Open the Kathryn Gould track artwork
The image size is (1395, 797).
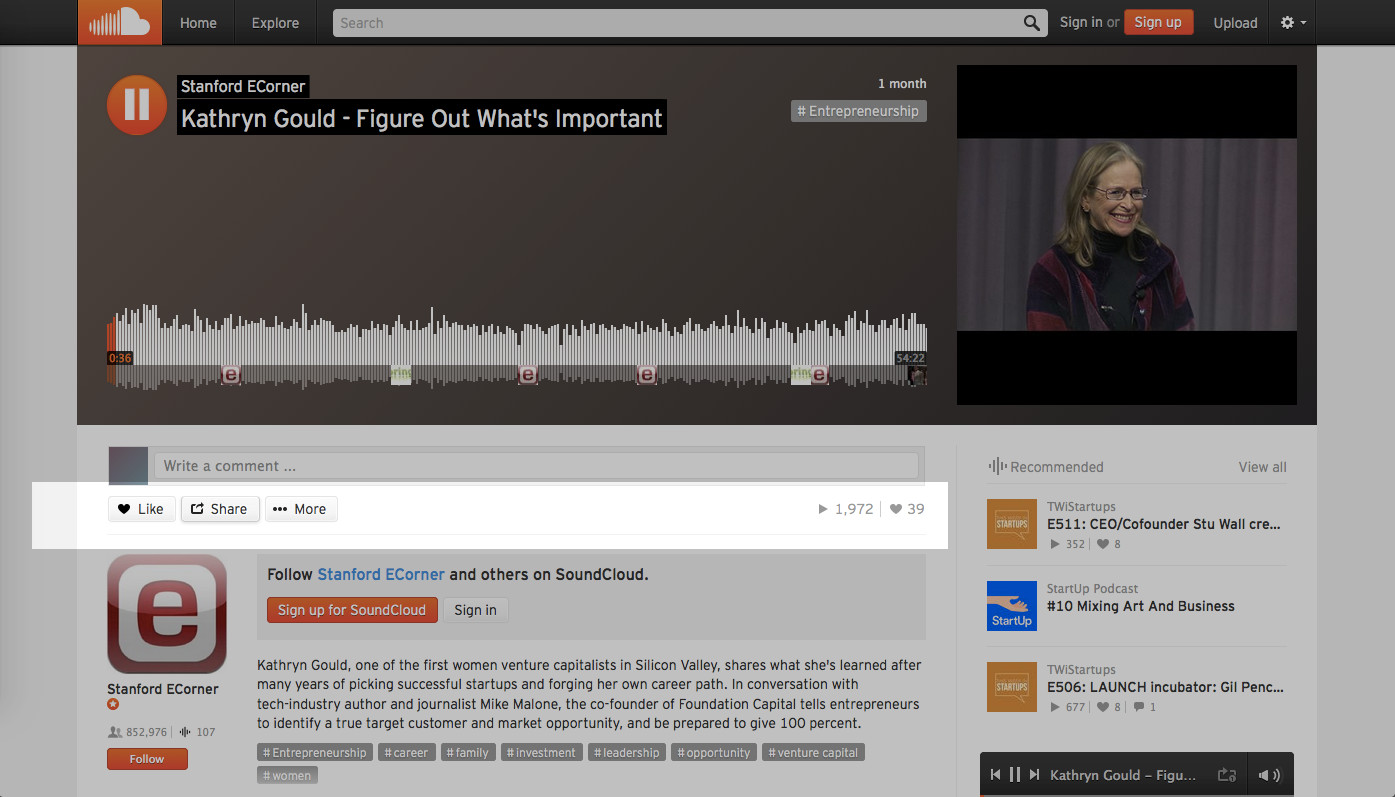[1127, 235]
